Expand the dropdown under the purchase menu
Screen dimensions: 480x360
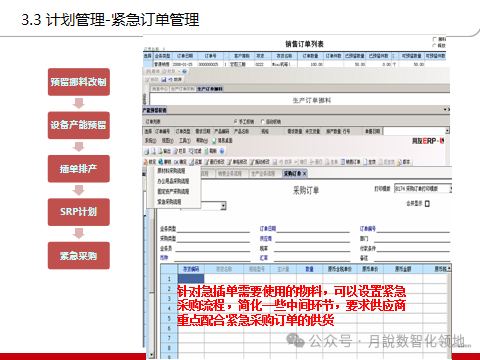pyautogui.click(x=223, y=206)
